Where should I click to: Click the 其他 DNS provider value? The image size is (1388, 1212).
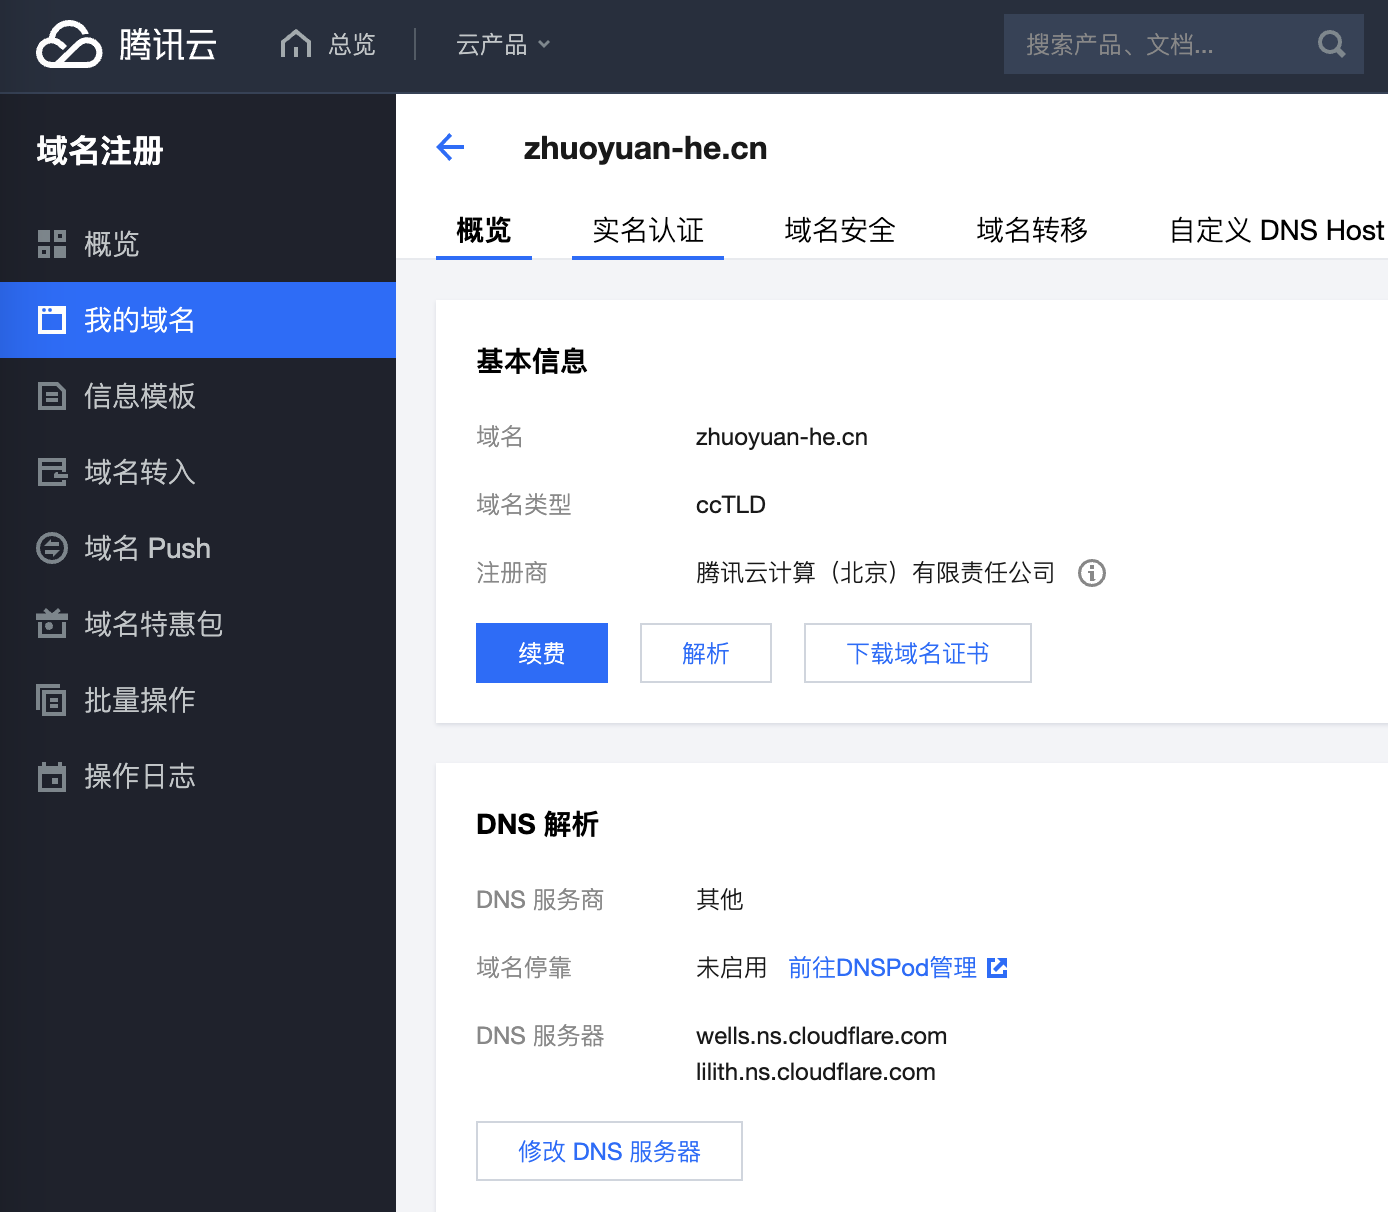pos(720,900)
